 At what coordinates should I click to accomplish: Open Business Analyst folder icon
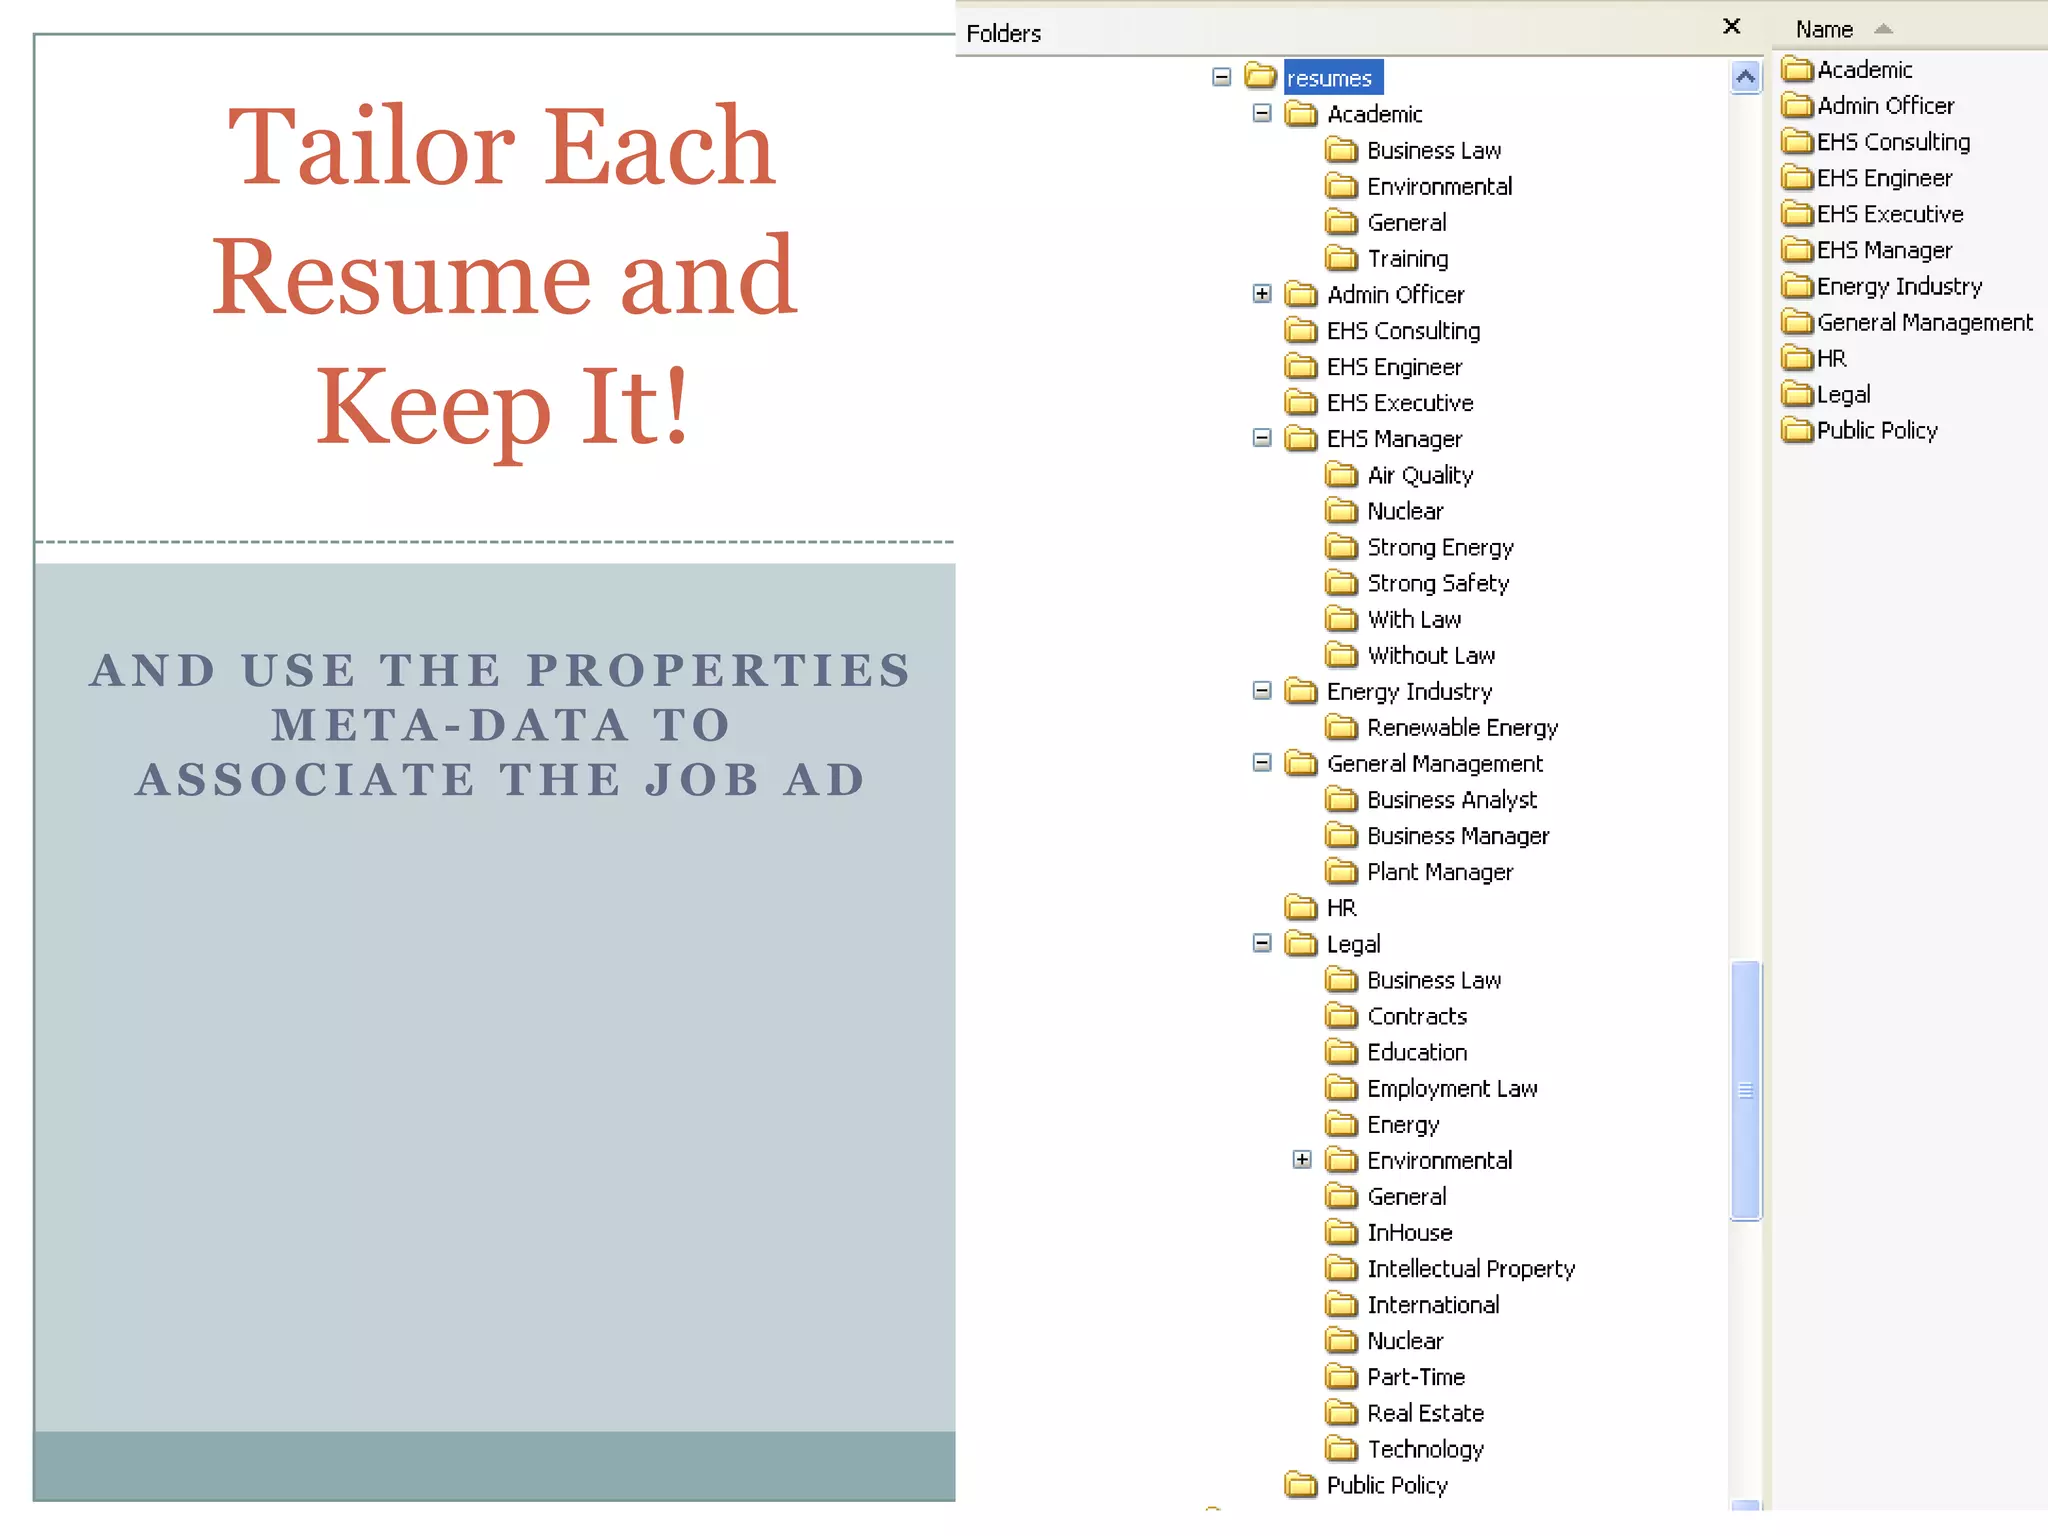click(x=1341, y=799)
